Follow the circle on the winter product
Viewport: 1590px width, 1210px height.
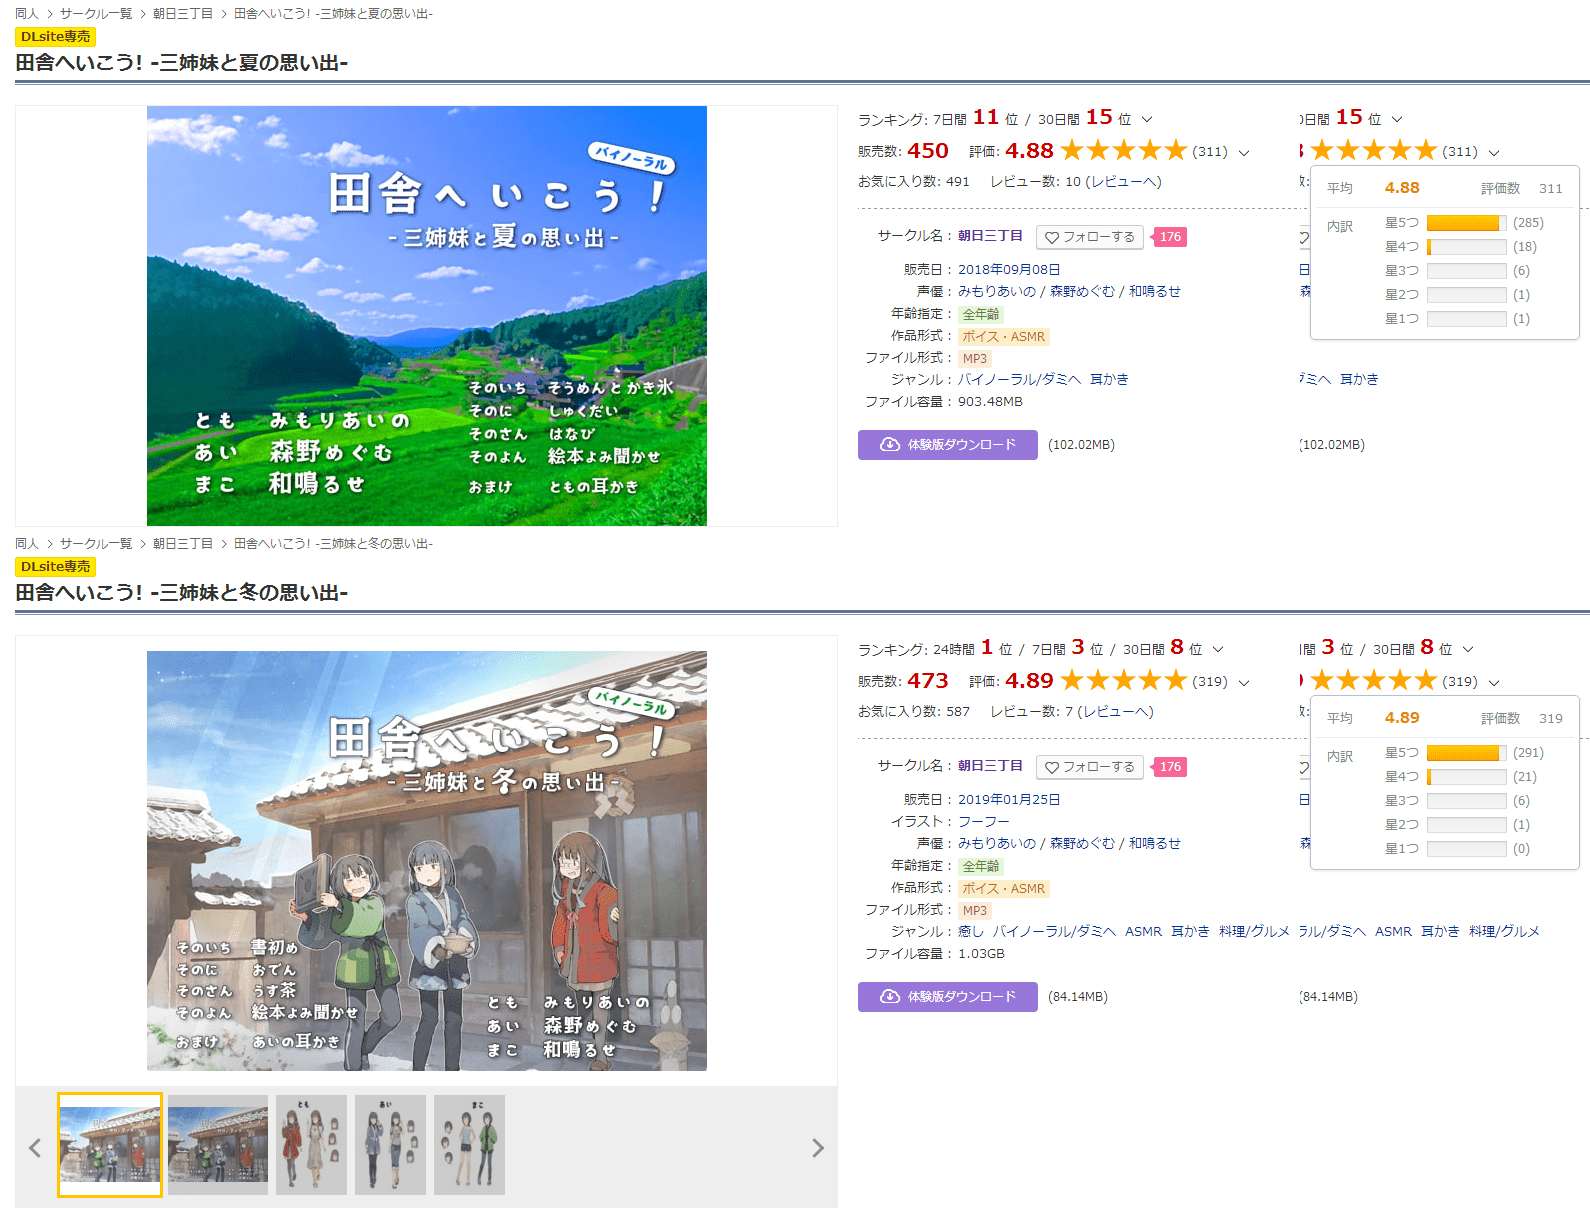click(x=1090, y=767)
